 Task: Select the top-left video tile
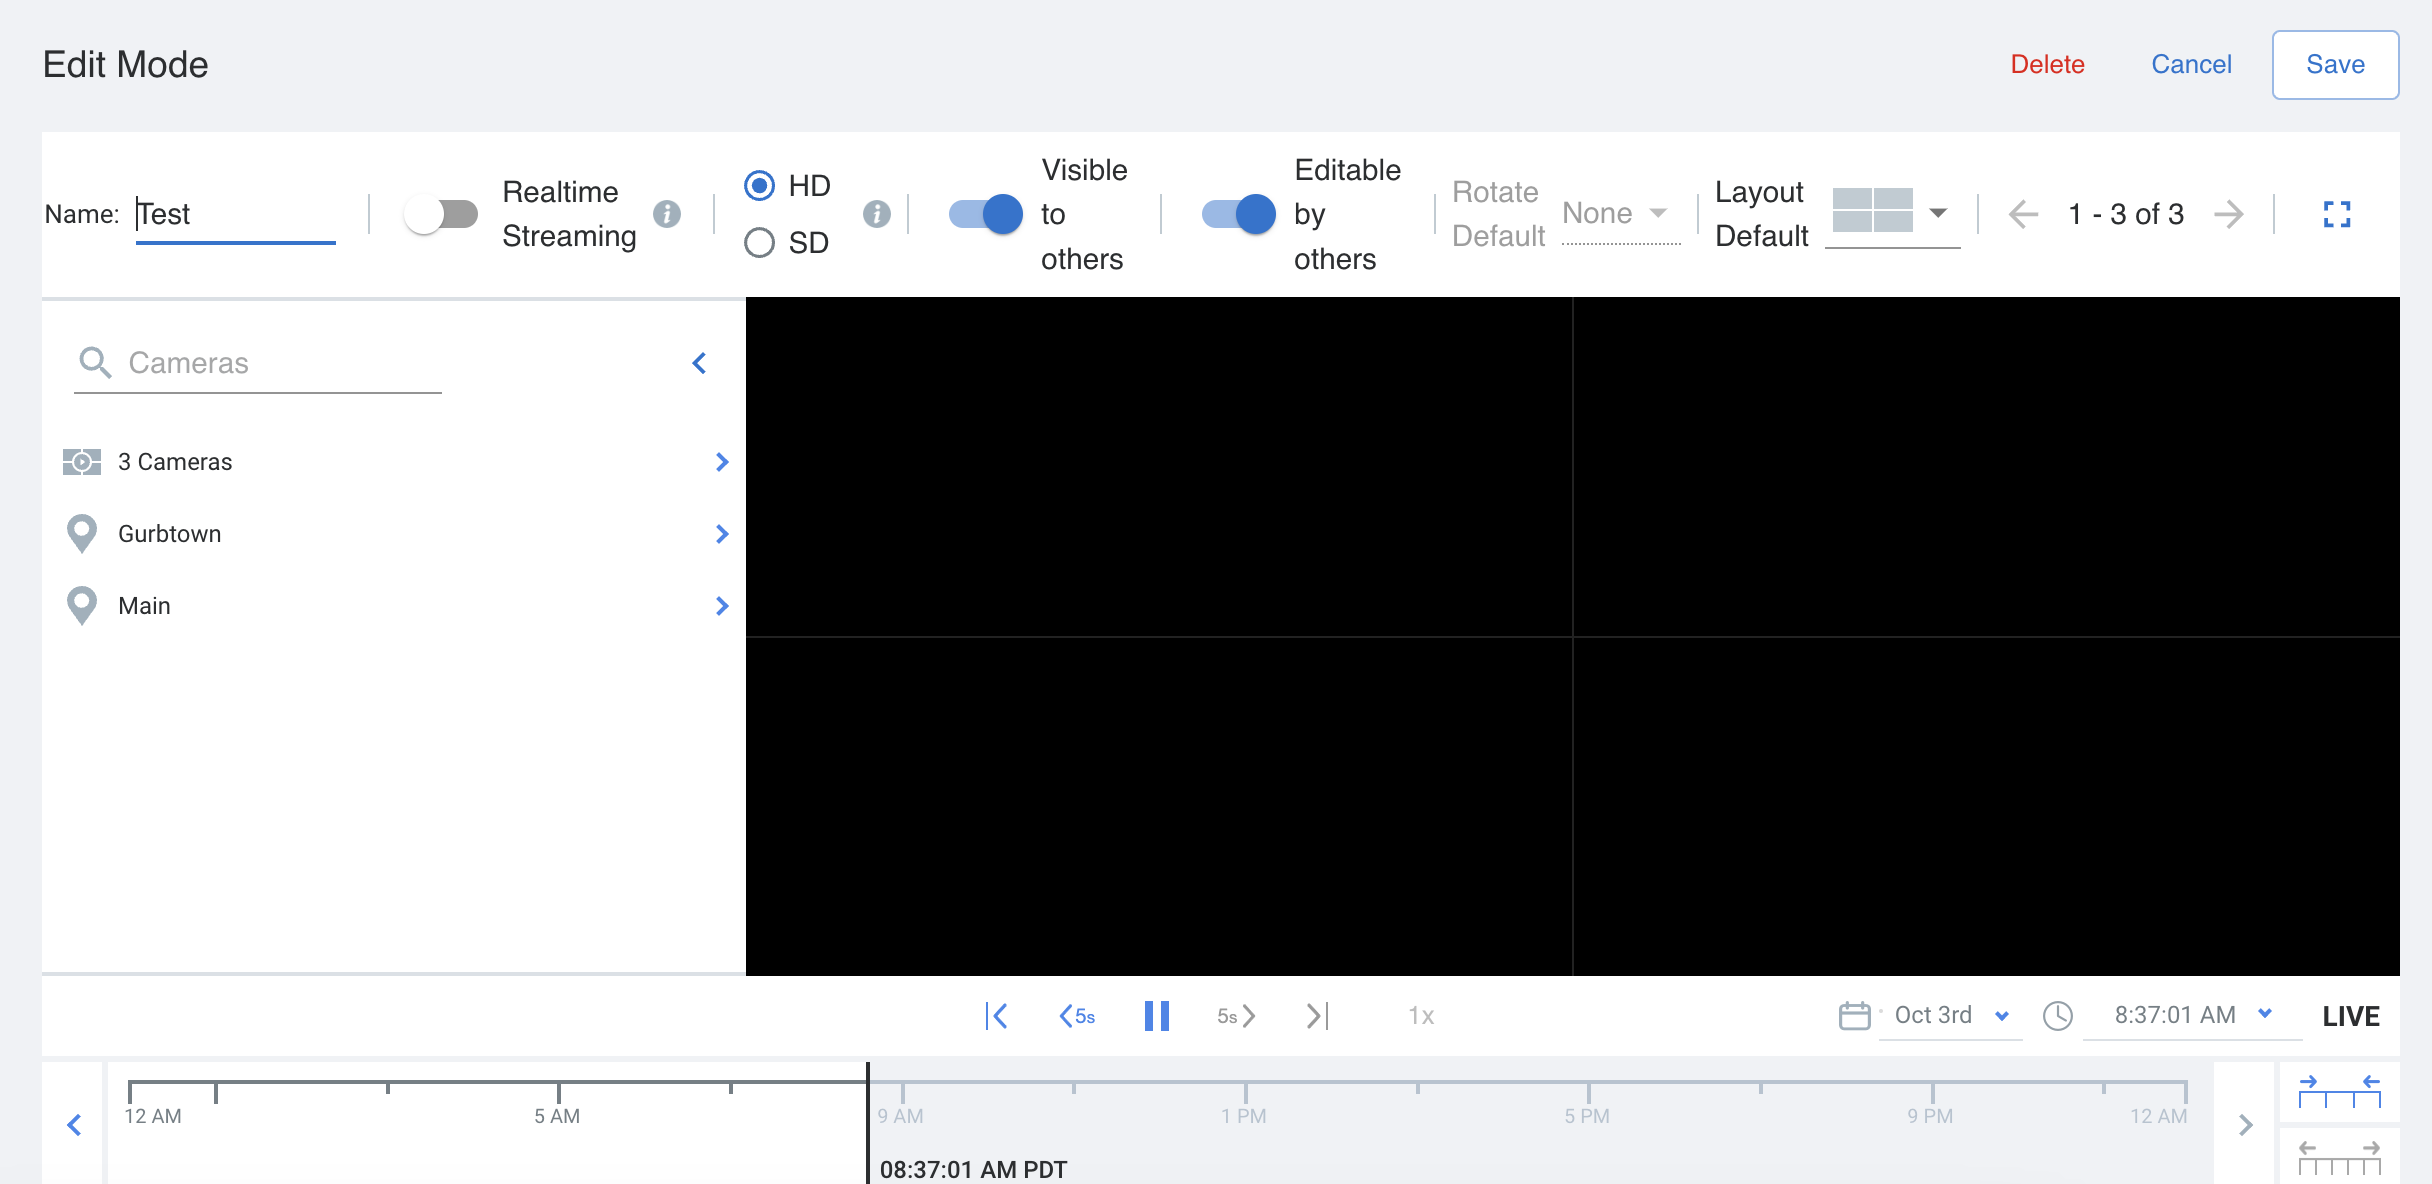tap(1159, 467)
